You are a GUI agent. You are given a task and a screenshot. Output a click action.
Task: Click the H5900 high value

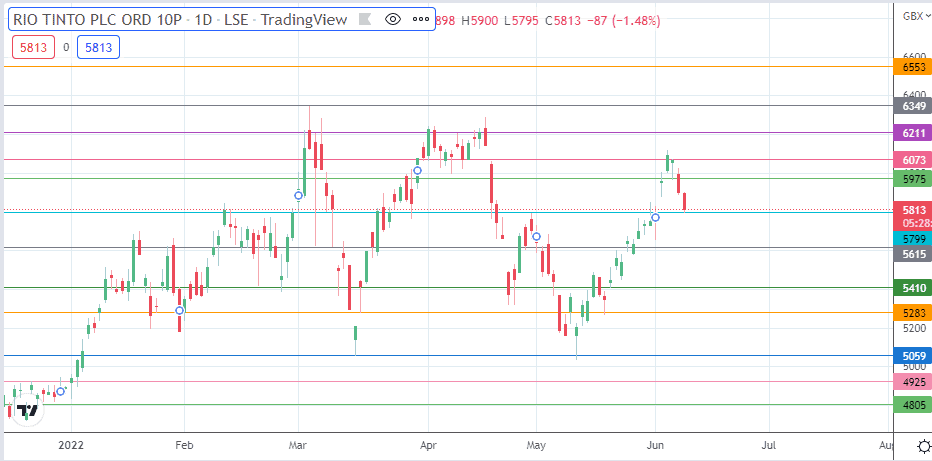[x=480, y=21]
